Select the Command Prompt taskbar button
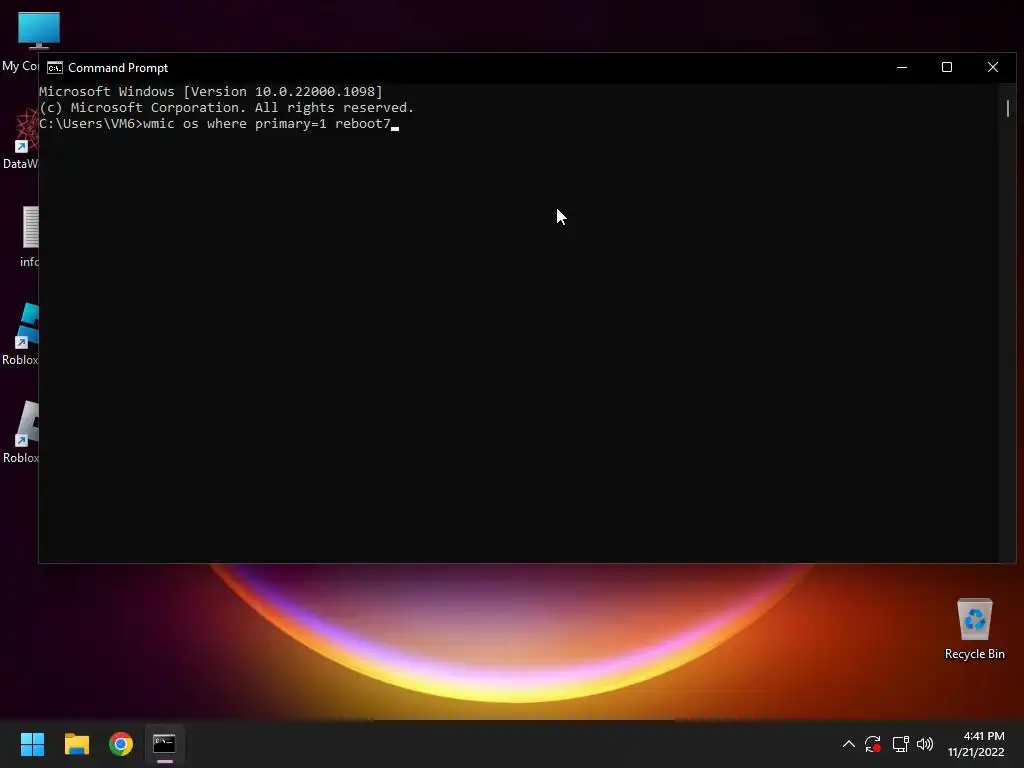1024x768 pixels. pos(165,744)
